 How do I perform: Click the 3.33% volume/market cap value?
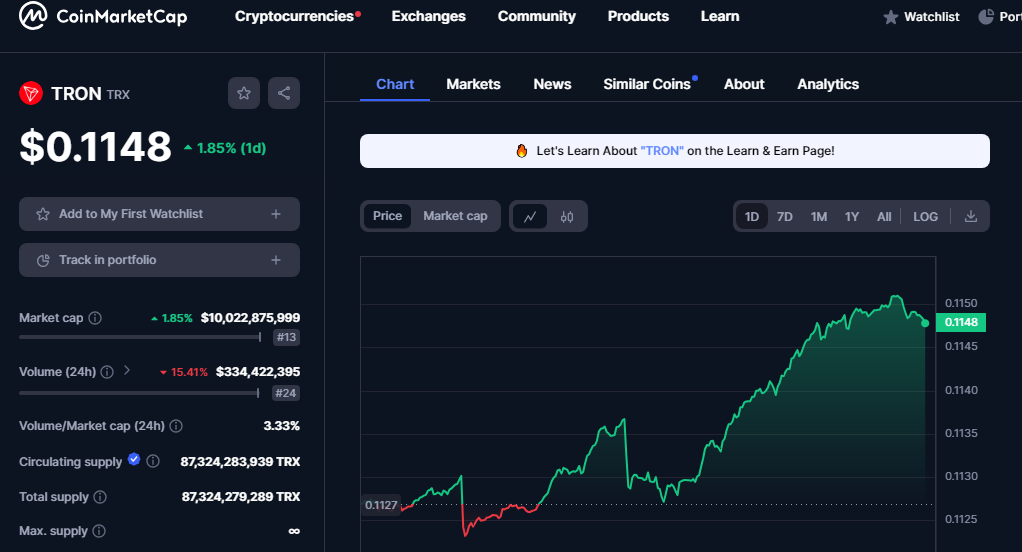(282, 426)
